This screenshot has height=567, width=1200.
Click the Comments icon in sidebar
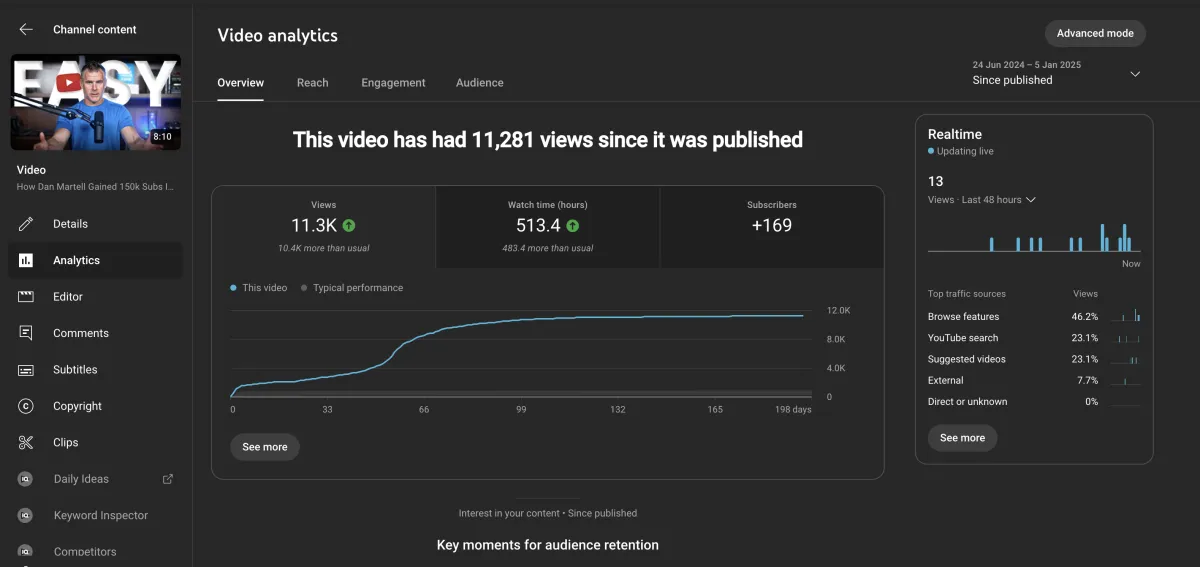pyautogui.click(x=26, y=333)
